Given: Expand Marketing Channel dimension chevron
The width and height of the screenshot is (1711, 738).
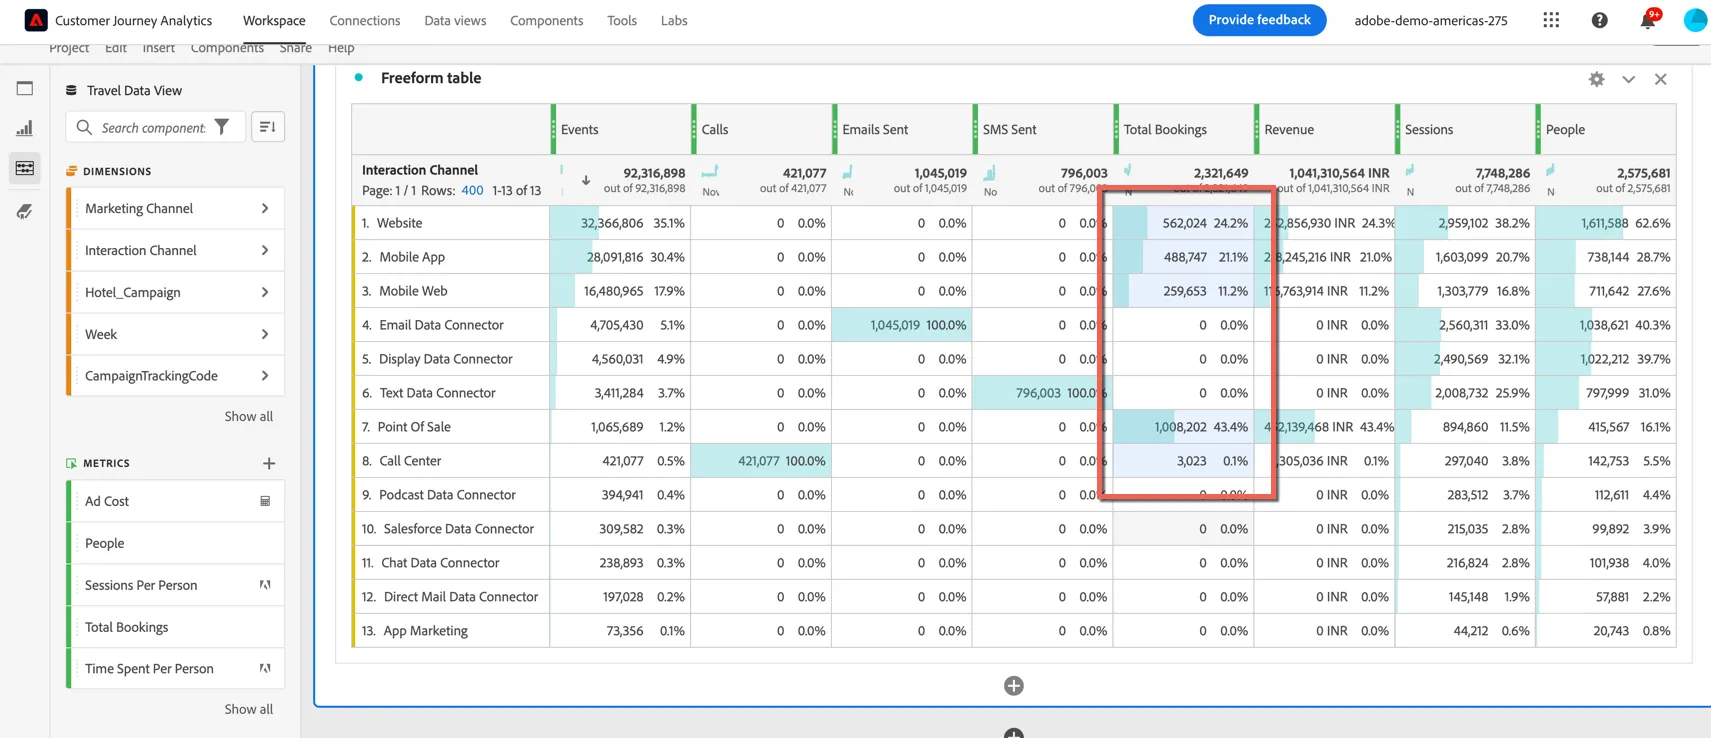Looking at the screenshot, I should click(x=265, y=208).
